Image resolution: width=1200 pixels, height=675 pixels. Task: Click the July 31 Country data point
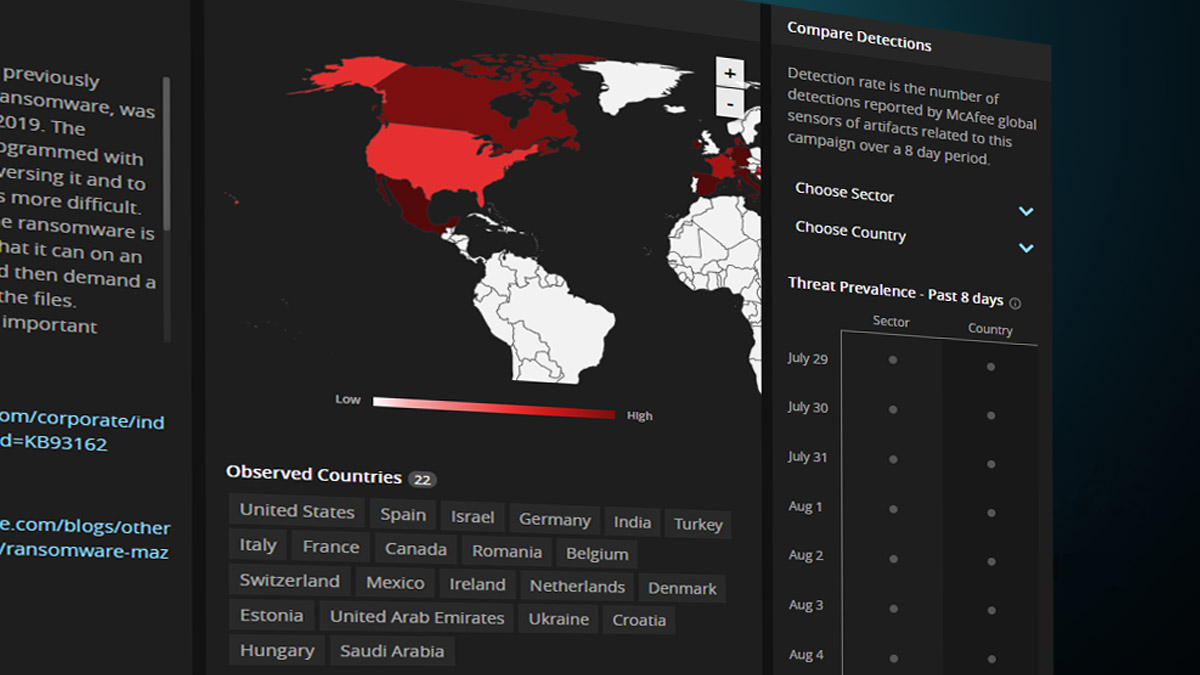click(990, 464)
